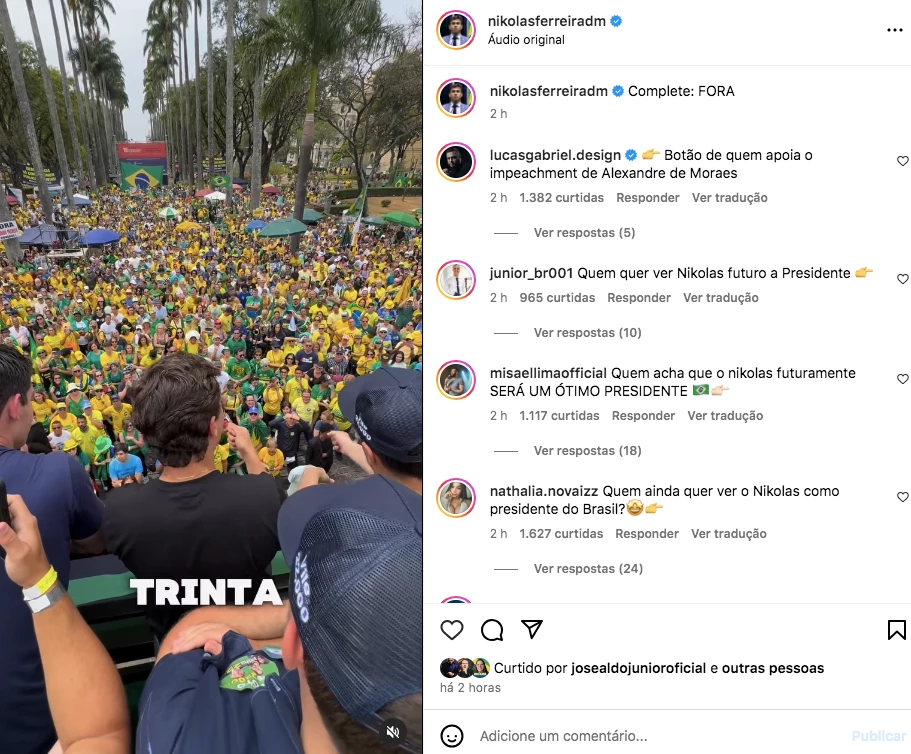This screenshot has height=754, width=911.
Task: Save the post with the bookmark icon
Action: [896, 630]
